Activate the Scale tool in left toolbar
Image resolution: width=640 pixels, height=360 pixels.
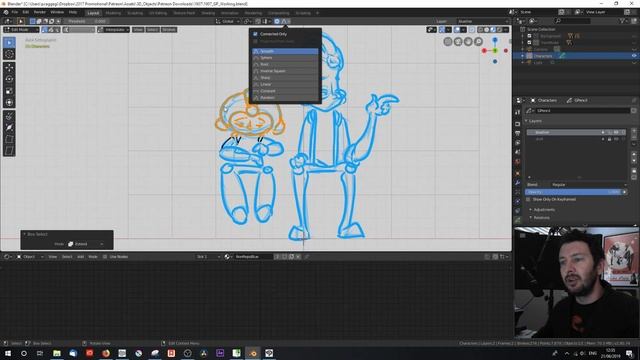coord(9,91)
